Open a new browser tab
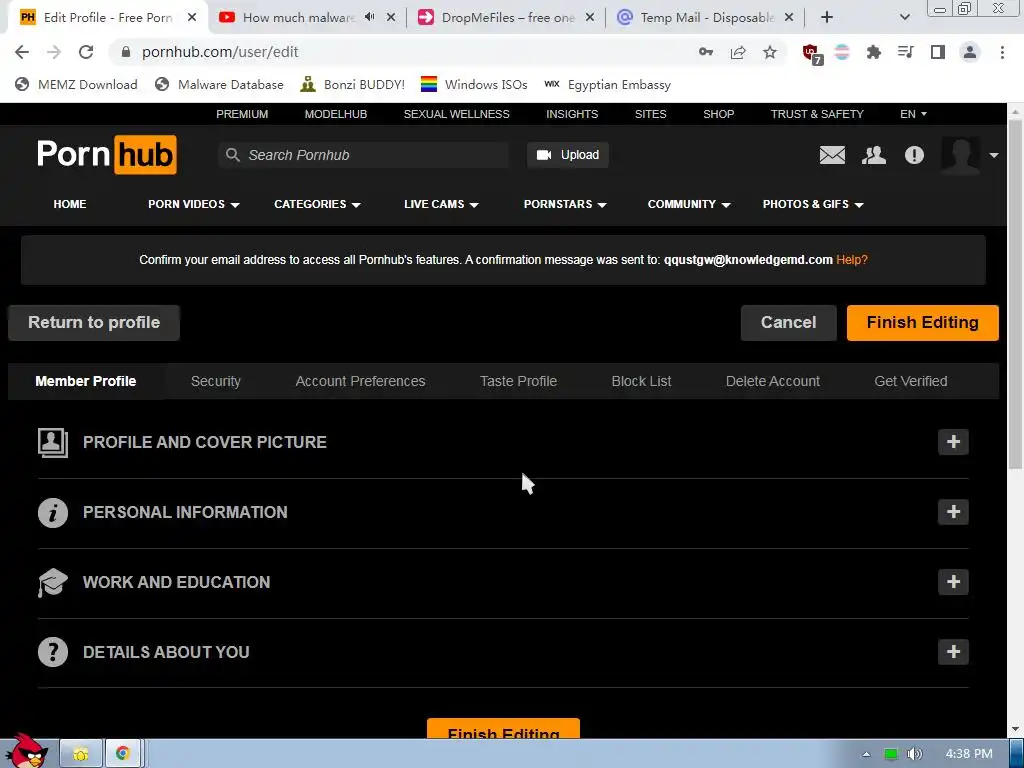The image size is (1024, 768). tap(827, 18)
